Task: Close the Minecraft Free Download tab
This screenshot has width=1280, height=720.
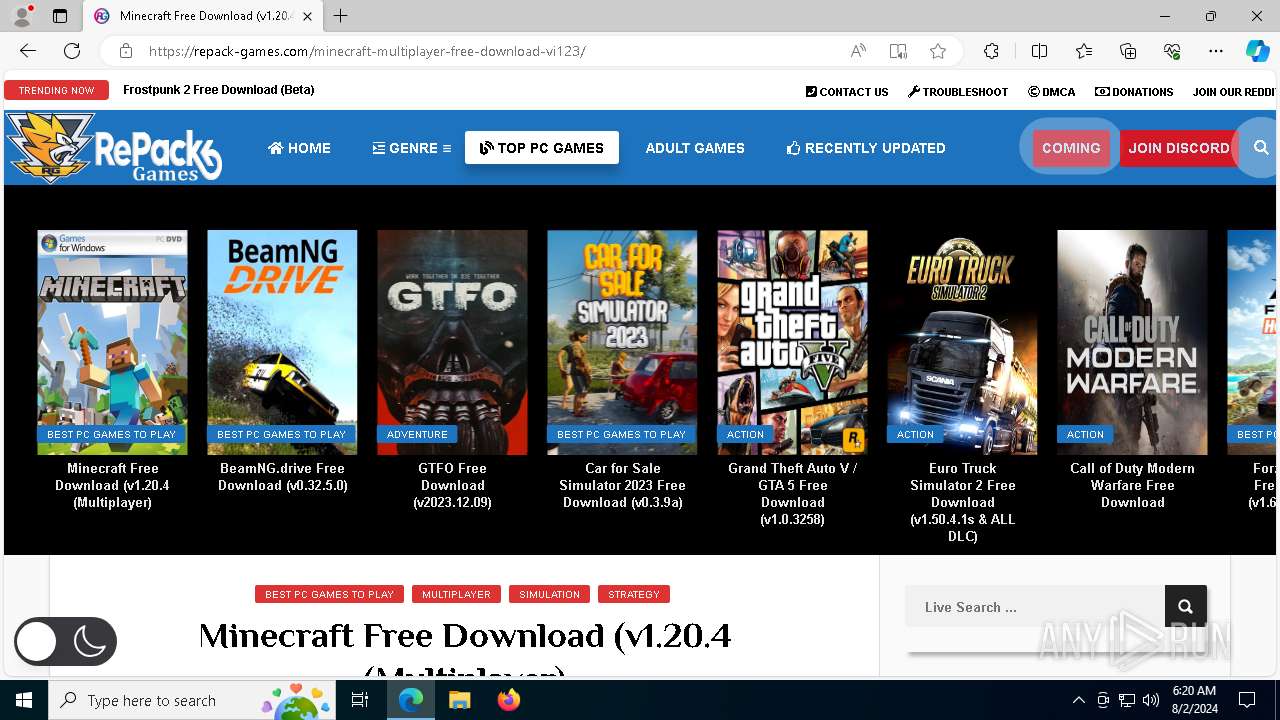Action: click(307, 16)
